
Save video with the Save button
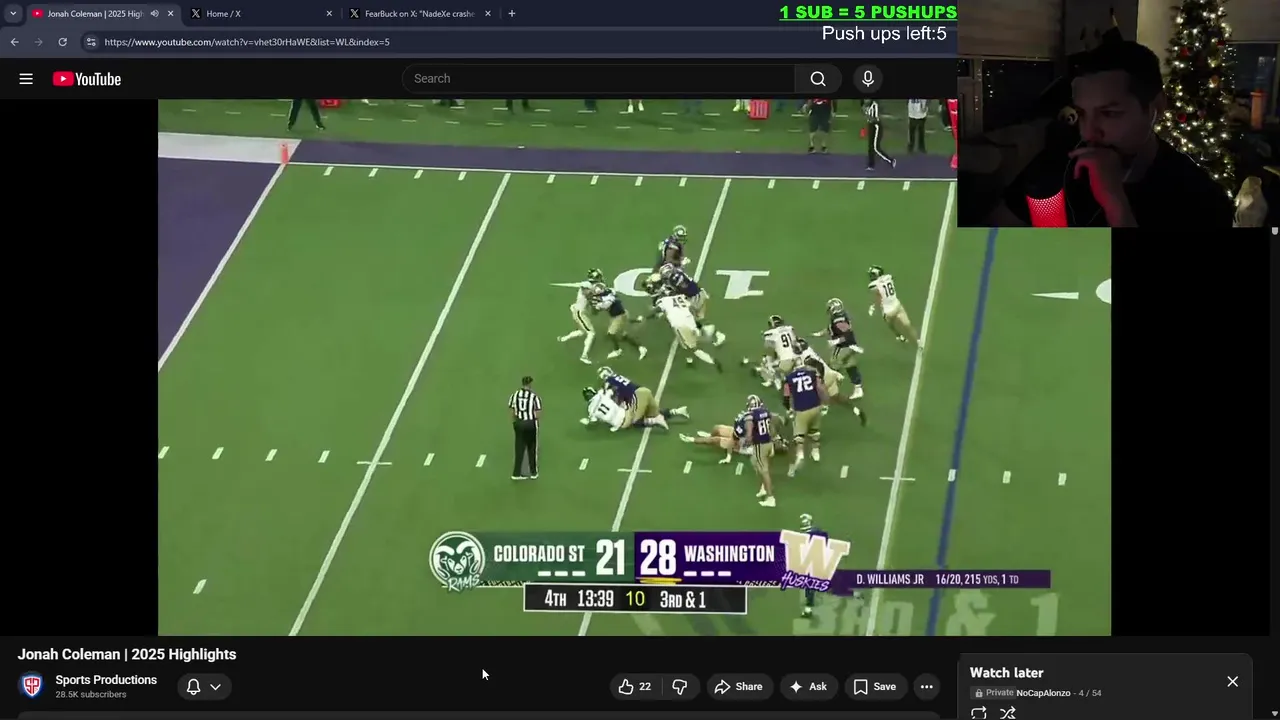[x=875, y=687]
